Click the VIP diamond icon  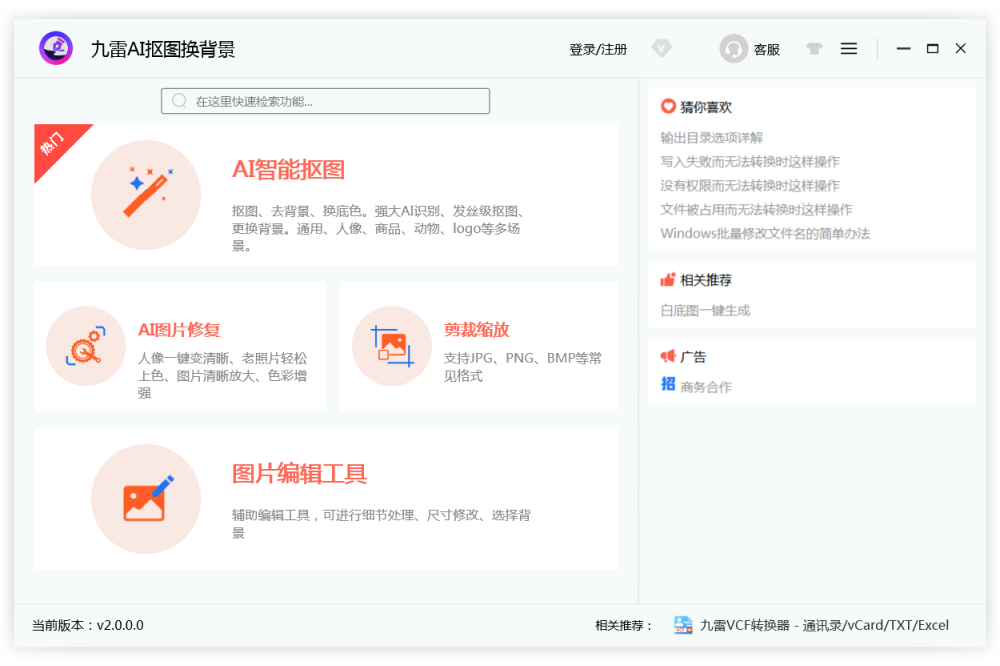pyautogui.click(x=661, y=48)
